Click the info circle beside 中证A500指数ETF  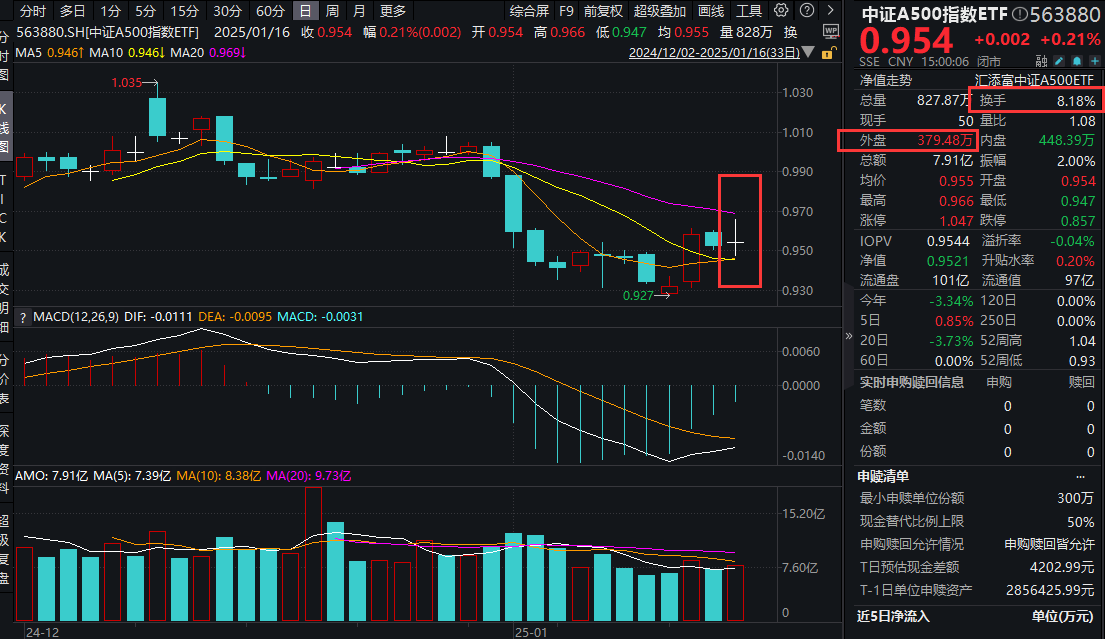pos(1019,13)
